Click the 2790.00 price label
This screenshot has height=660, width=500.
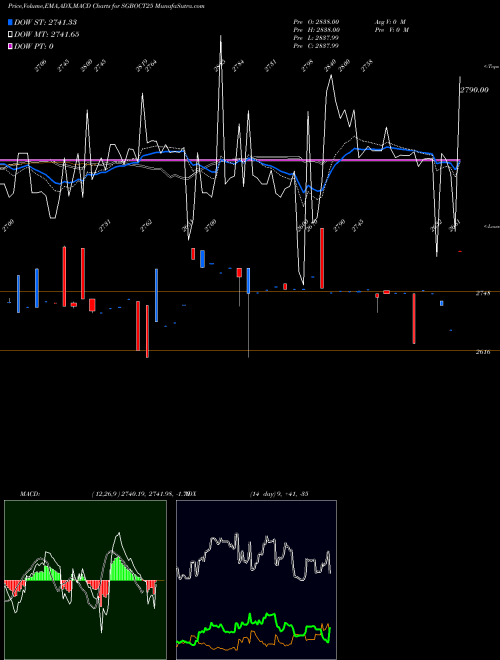click(474, 90)
